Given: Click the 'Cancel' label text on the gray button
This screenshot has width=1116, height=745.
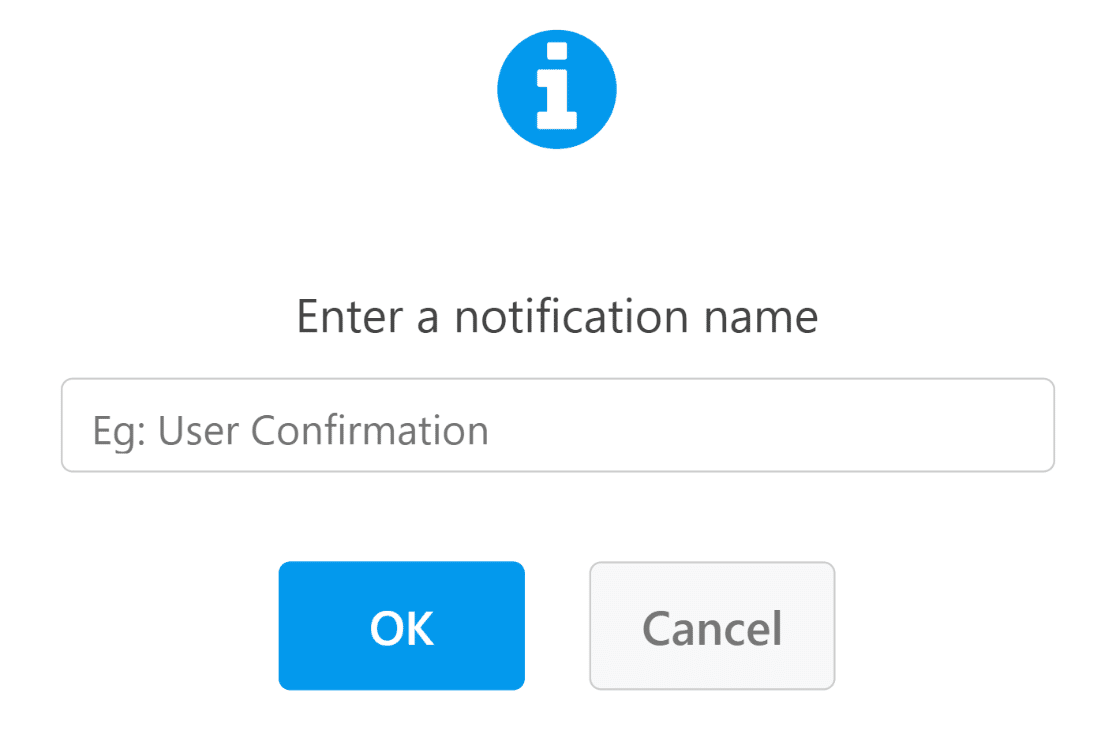Looking at the screenshot, I should click(712, 628).
